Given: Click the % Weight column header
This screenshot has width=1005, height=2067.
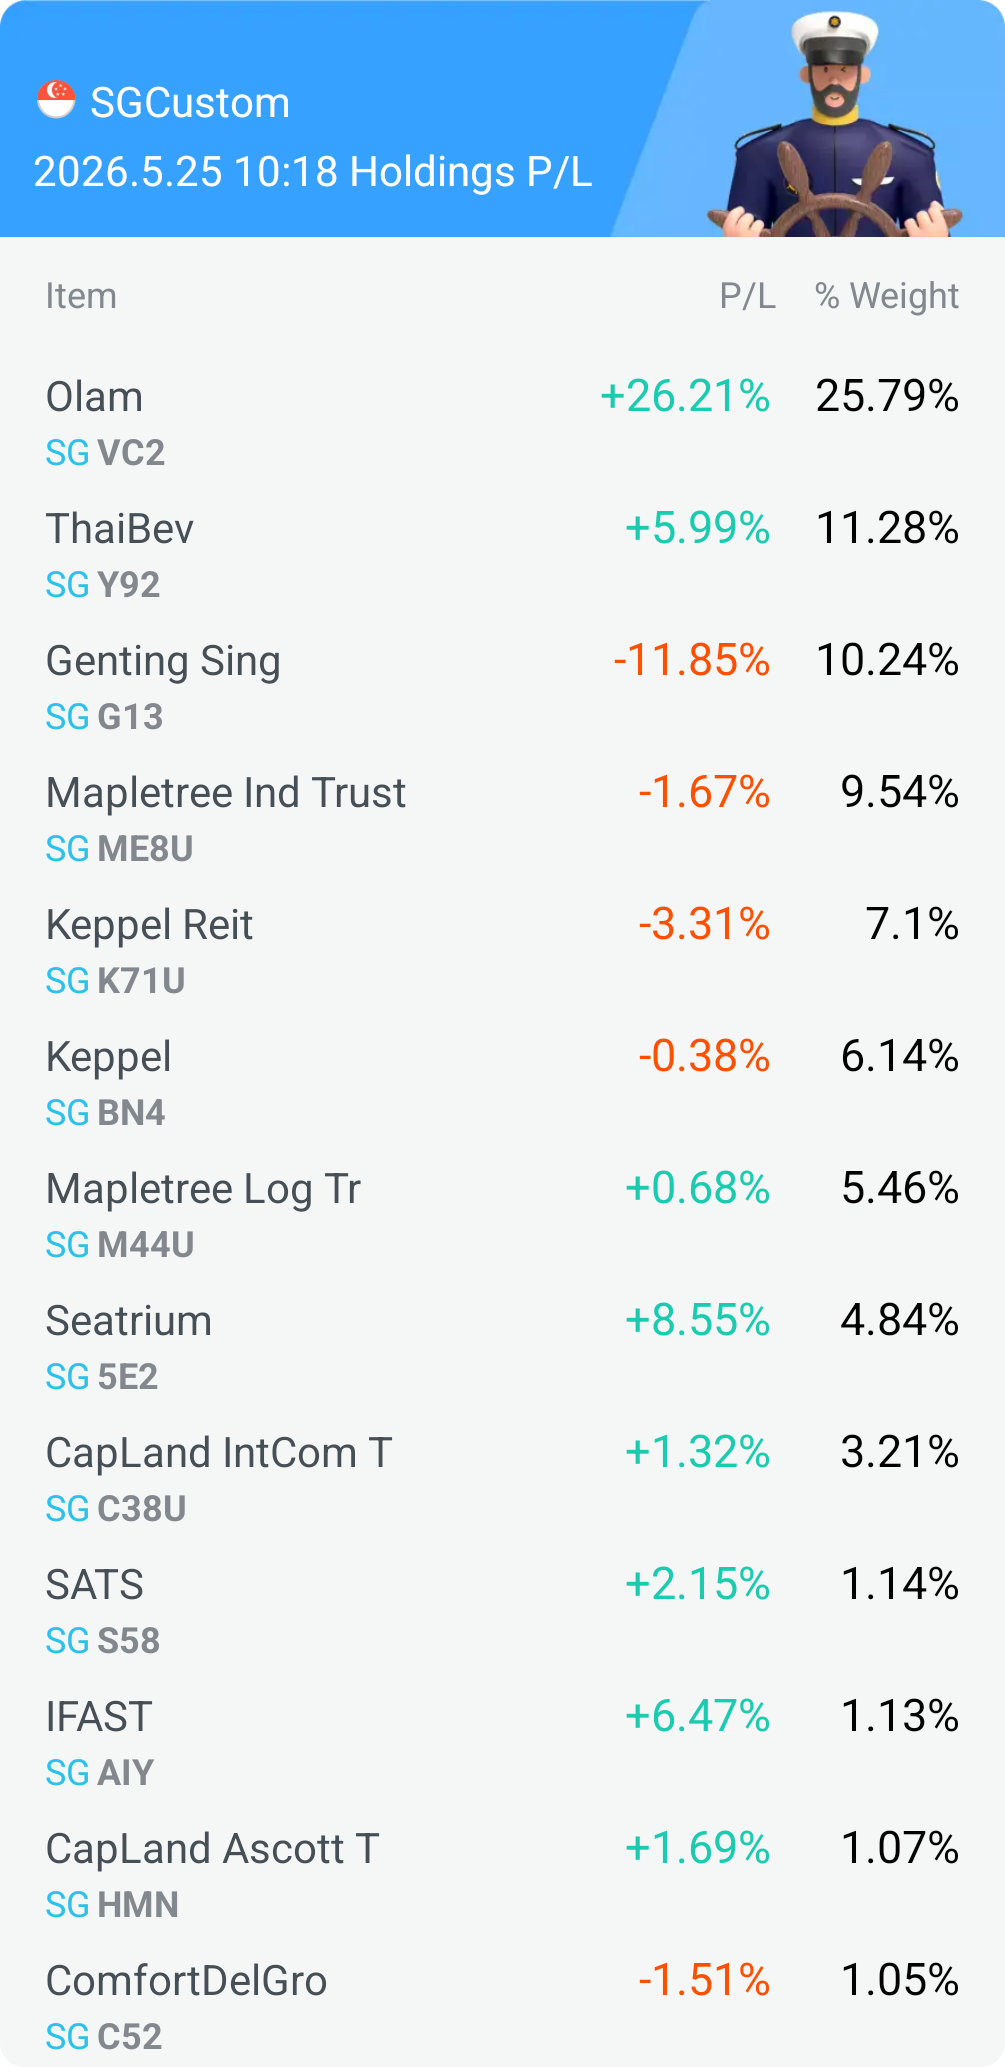Looking at the screenshot, I should click(x=887, y=296).
